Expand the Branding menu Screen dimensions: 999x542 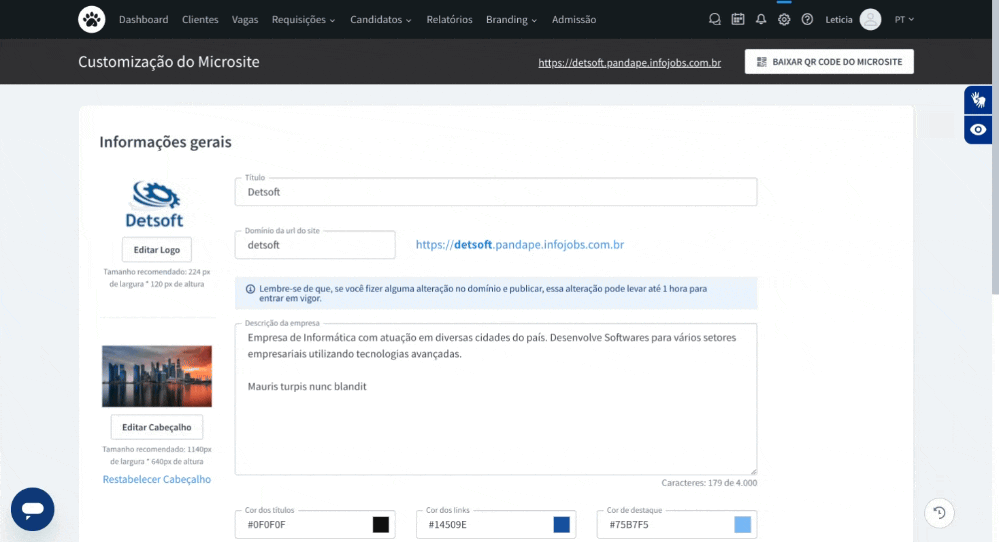511,20
